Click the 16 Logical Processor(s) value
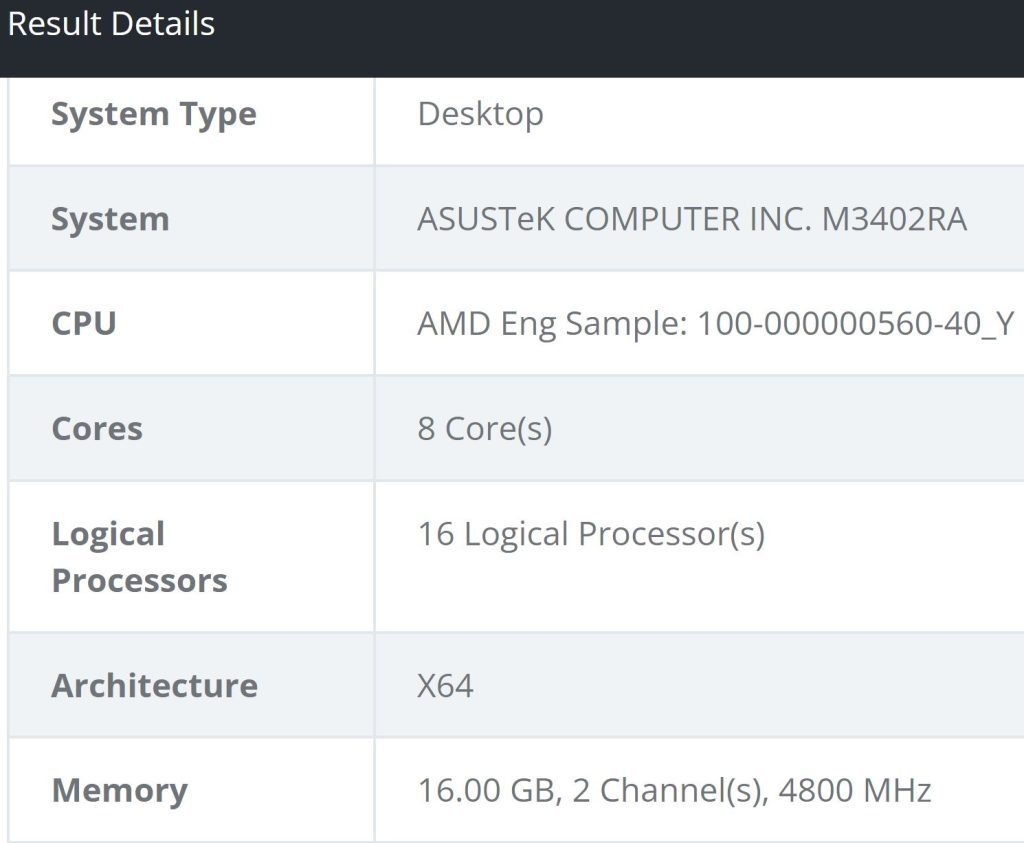1024x843 pixels. tap(591, 534)
